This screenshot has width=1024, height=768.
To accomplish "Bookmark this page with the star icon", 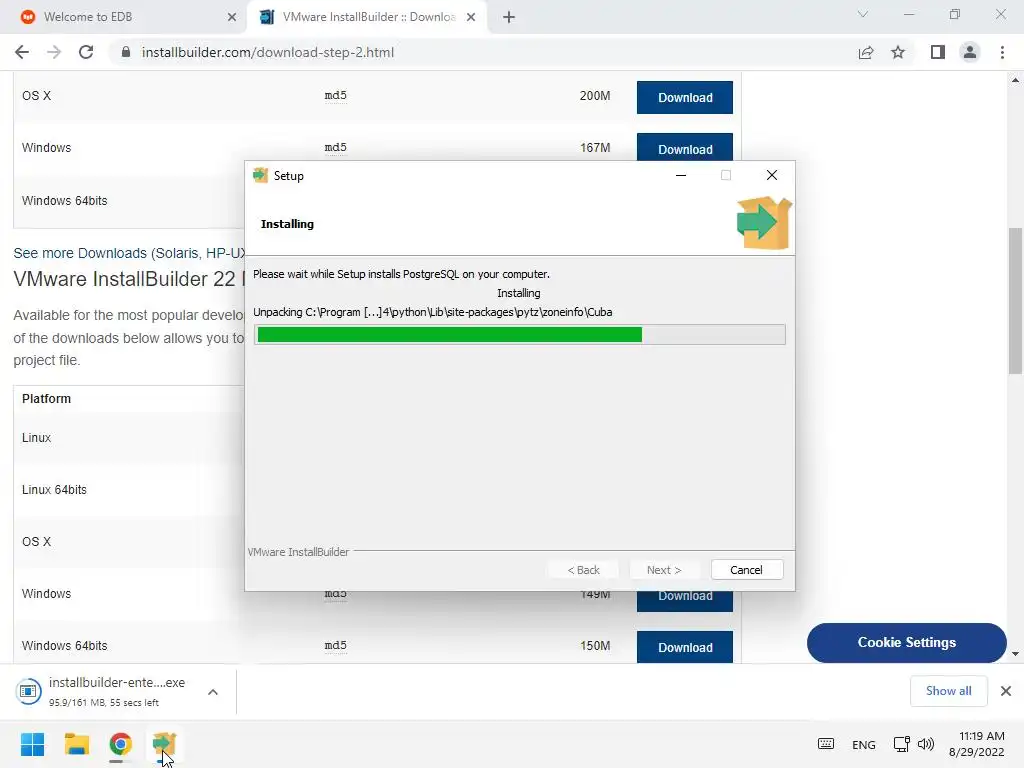I will (x=898, y=52).
